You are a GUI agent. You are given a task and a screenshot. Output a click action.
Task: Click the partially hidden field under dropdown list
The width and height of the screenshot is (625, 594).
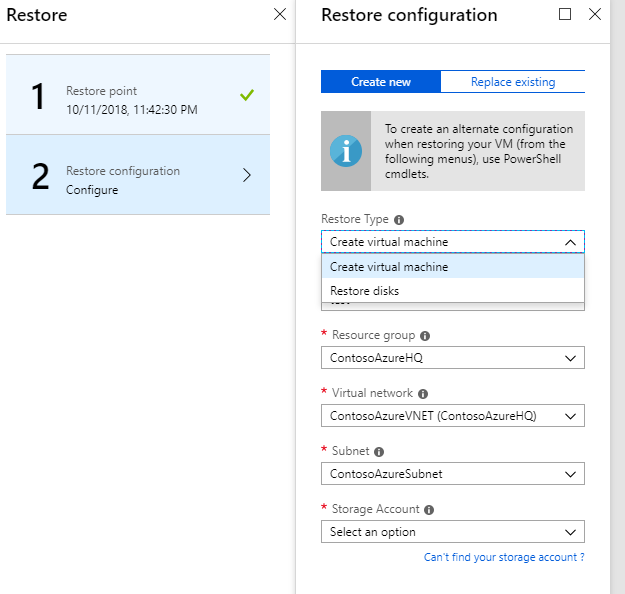coord(453,306)
